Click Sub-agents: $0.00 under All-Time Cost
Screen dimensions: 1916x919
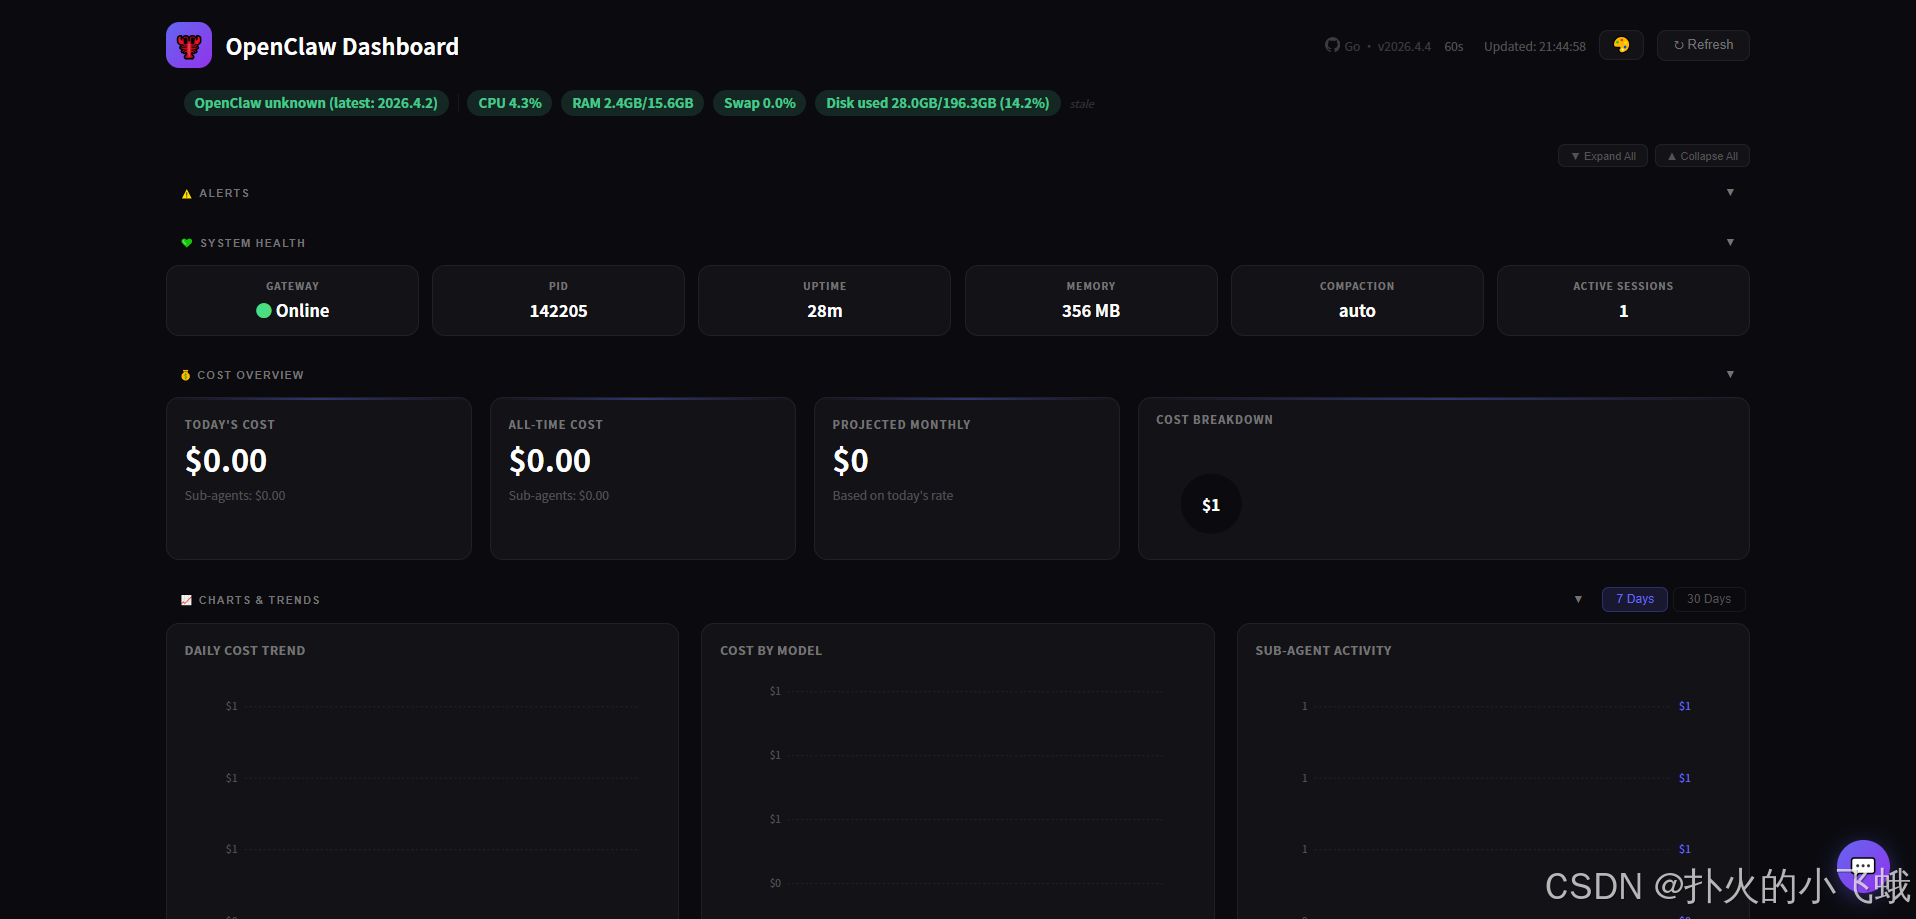pos(559,496)
